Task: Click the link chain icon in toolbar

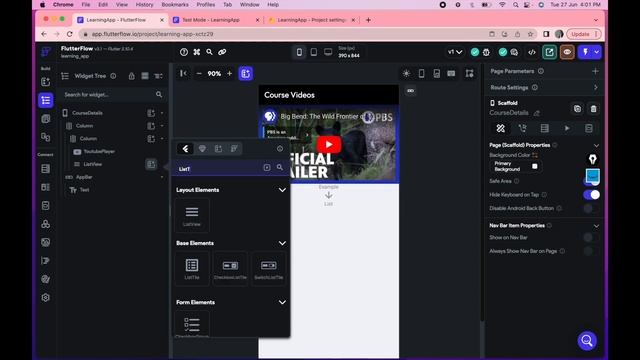Action: tap(222, 52)
